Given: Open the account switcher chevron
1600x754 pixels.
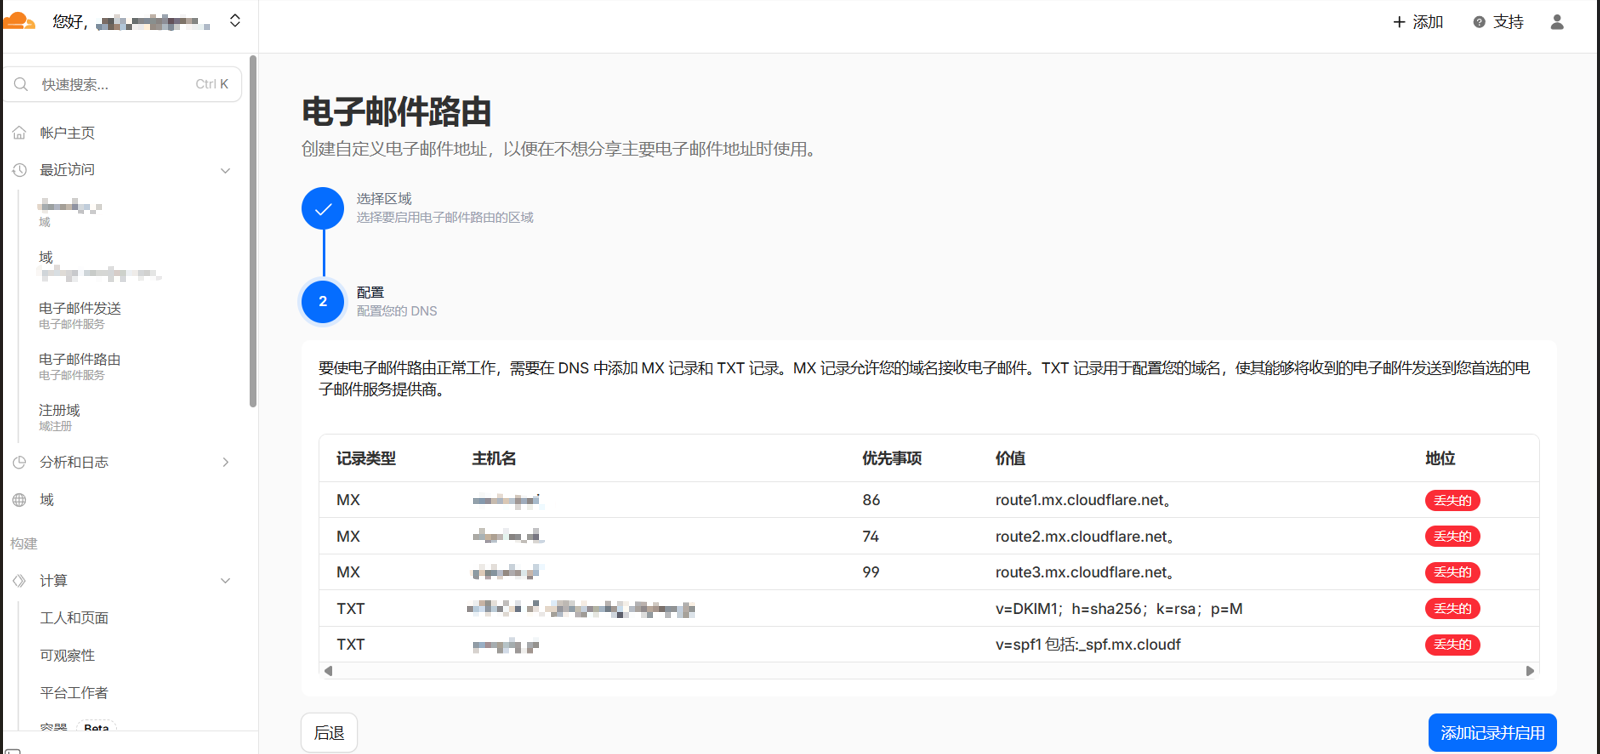Looking at the screenshot, I should click(235, 21).
